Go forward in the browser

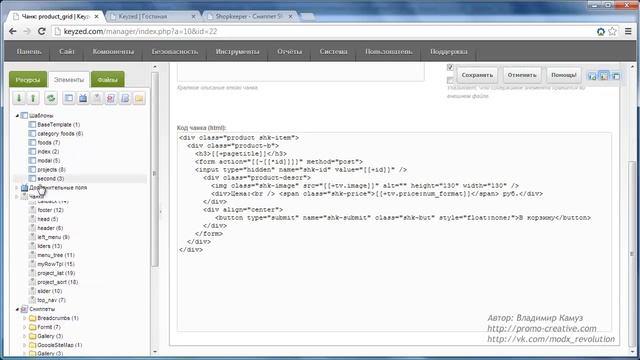[27, 31]
